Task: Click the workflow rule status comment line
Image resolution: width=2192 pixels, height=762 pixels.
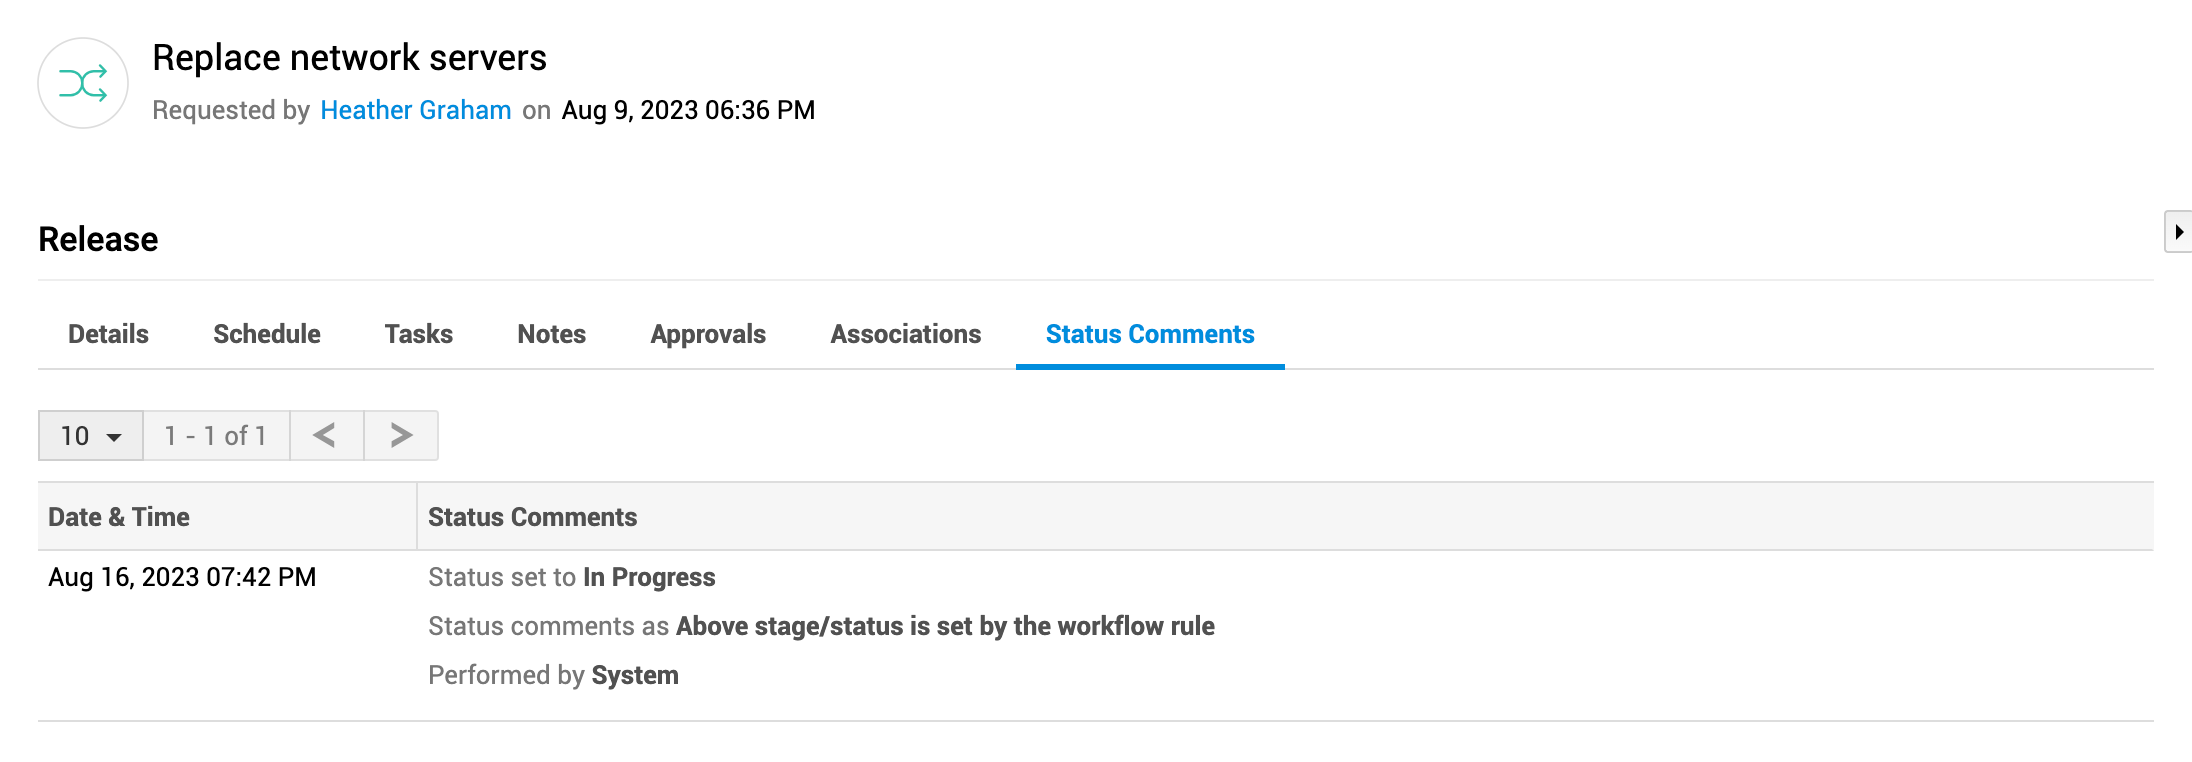Action: click(x=821, y=626)
